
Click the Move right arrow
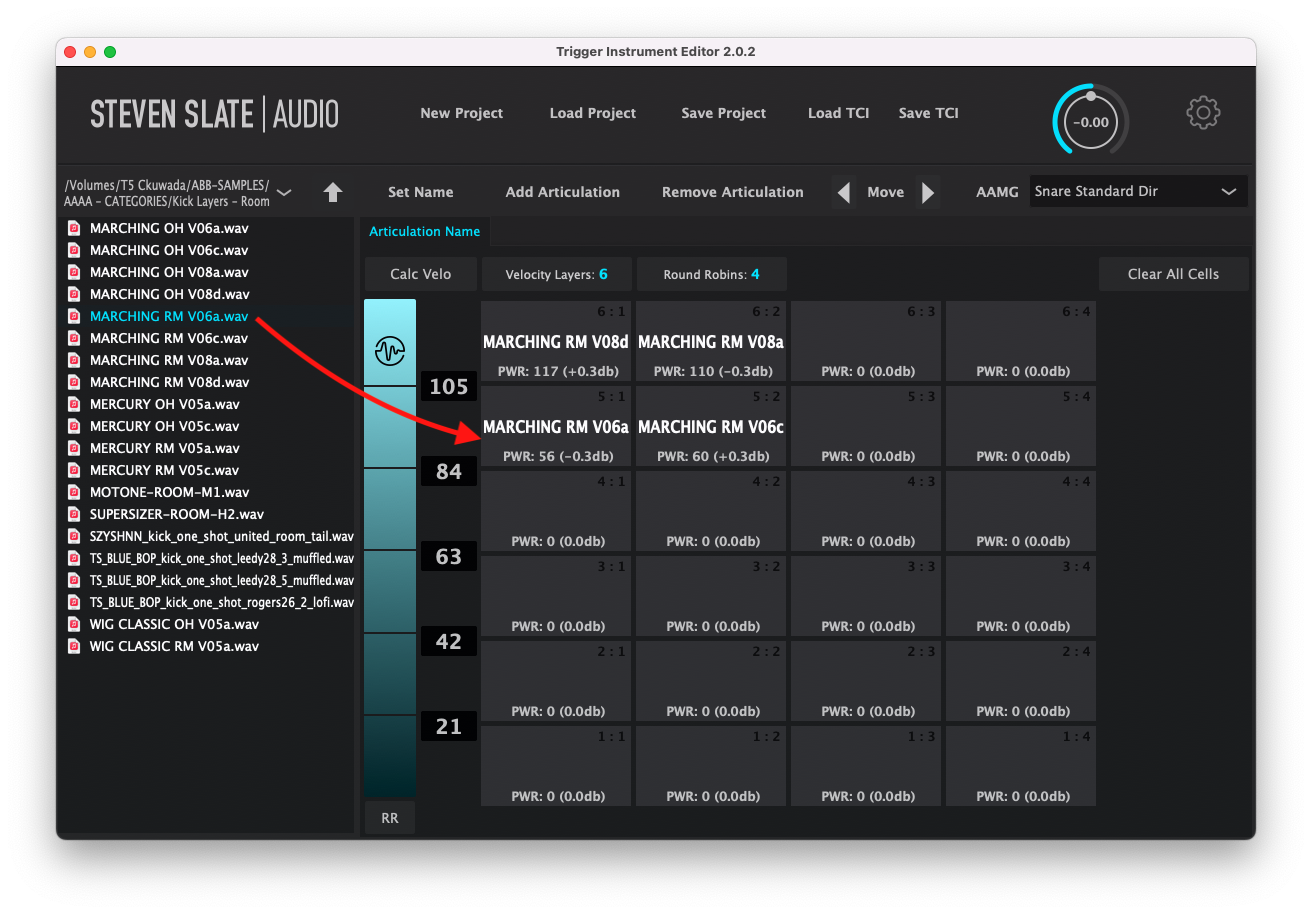[x=928, y=192]
